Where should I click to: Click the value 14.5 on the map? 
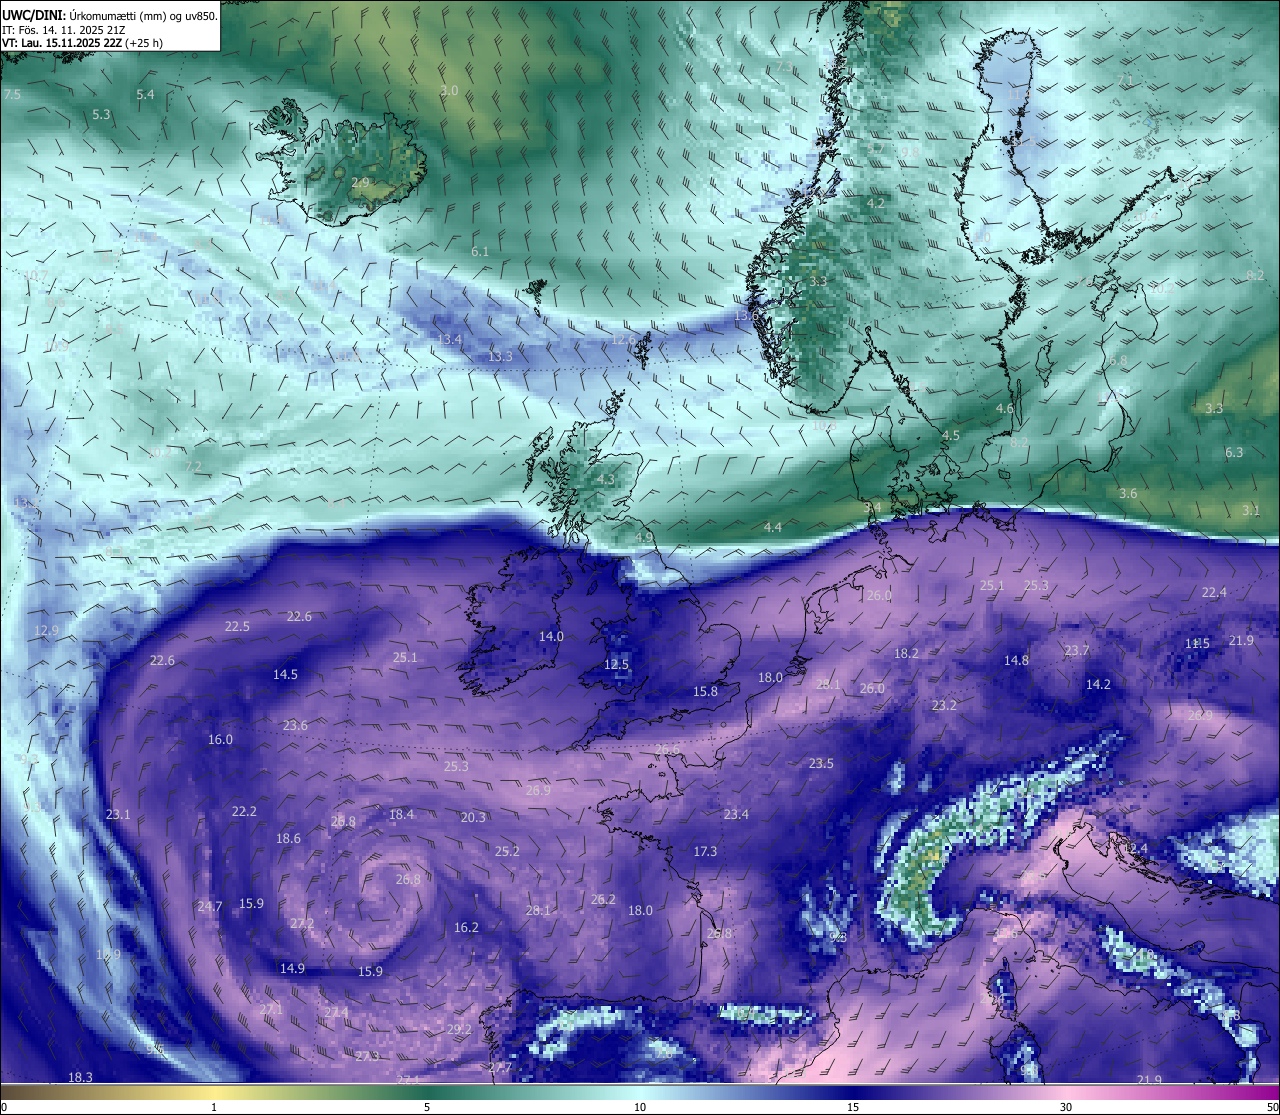pyautogui.click(x=285, y=674)
